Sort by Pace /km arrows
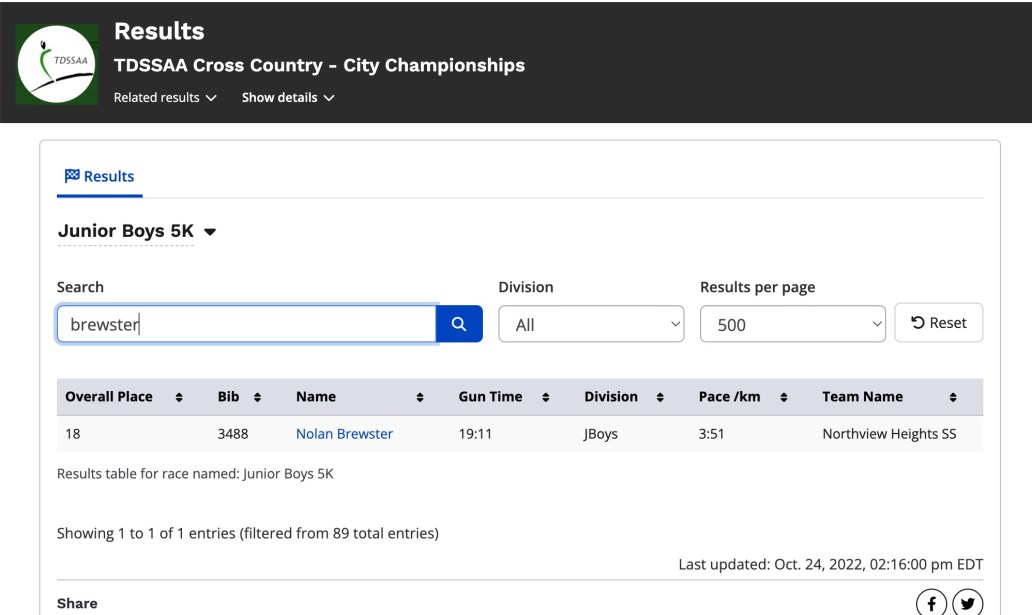Viewport: 1032px width, 615px height. tap(783, 397)
